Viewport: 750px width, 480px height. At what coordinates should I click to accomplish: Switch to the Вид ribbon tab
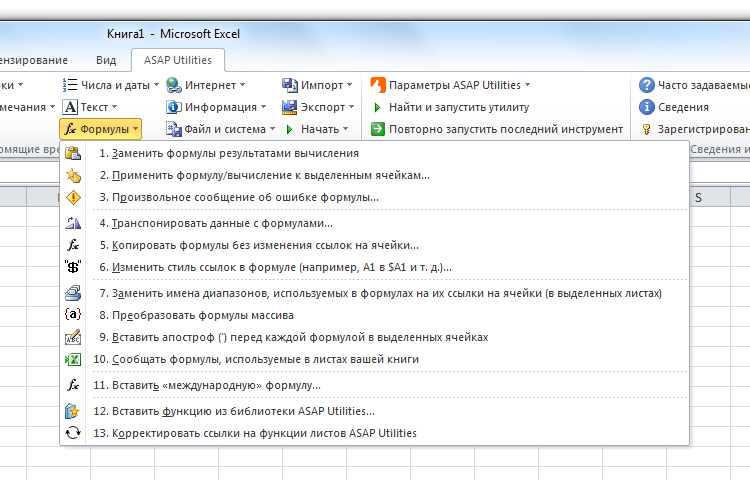click(x=106, y=60)
